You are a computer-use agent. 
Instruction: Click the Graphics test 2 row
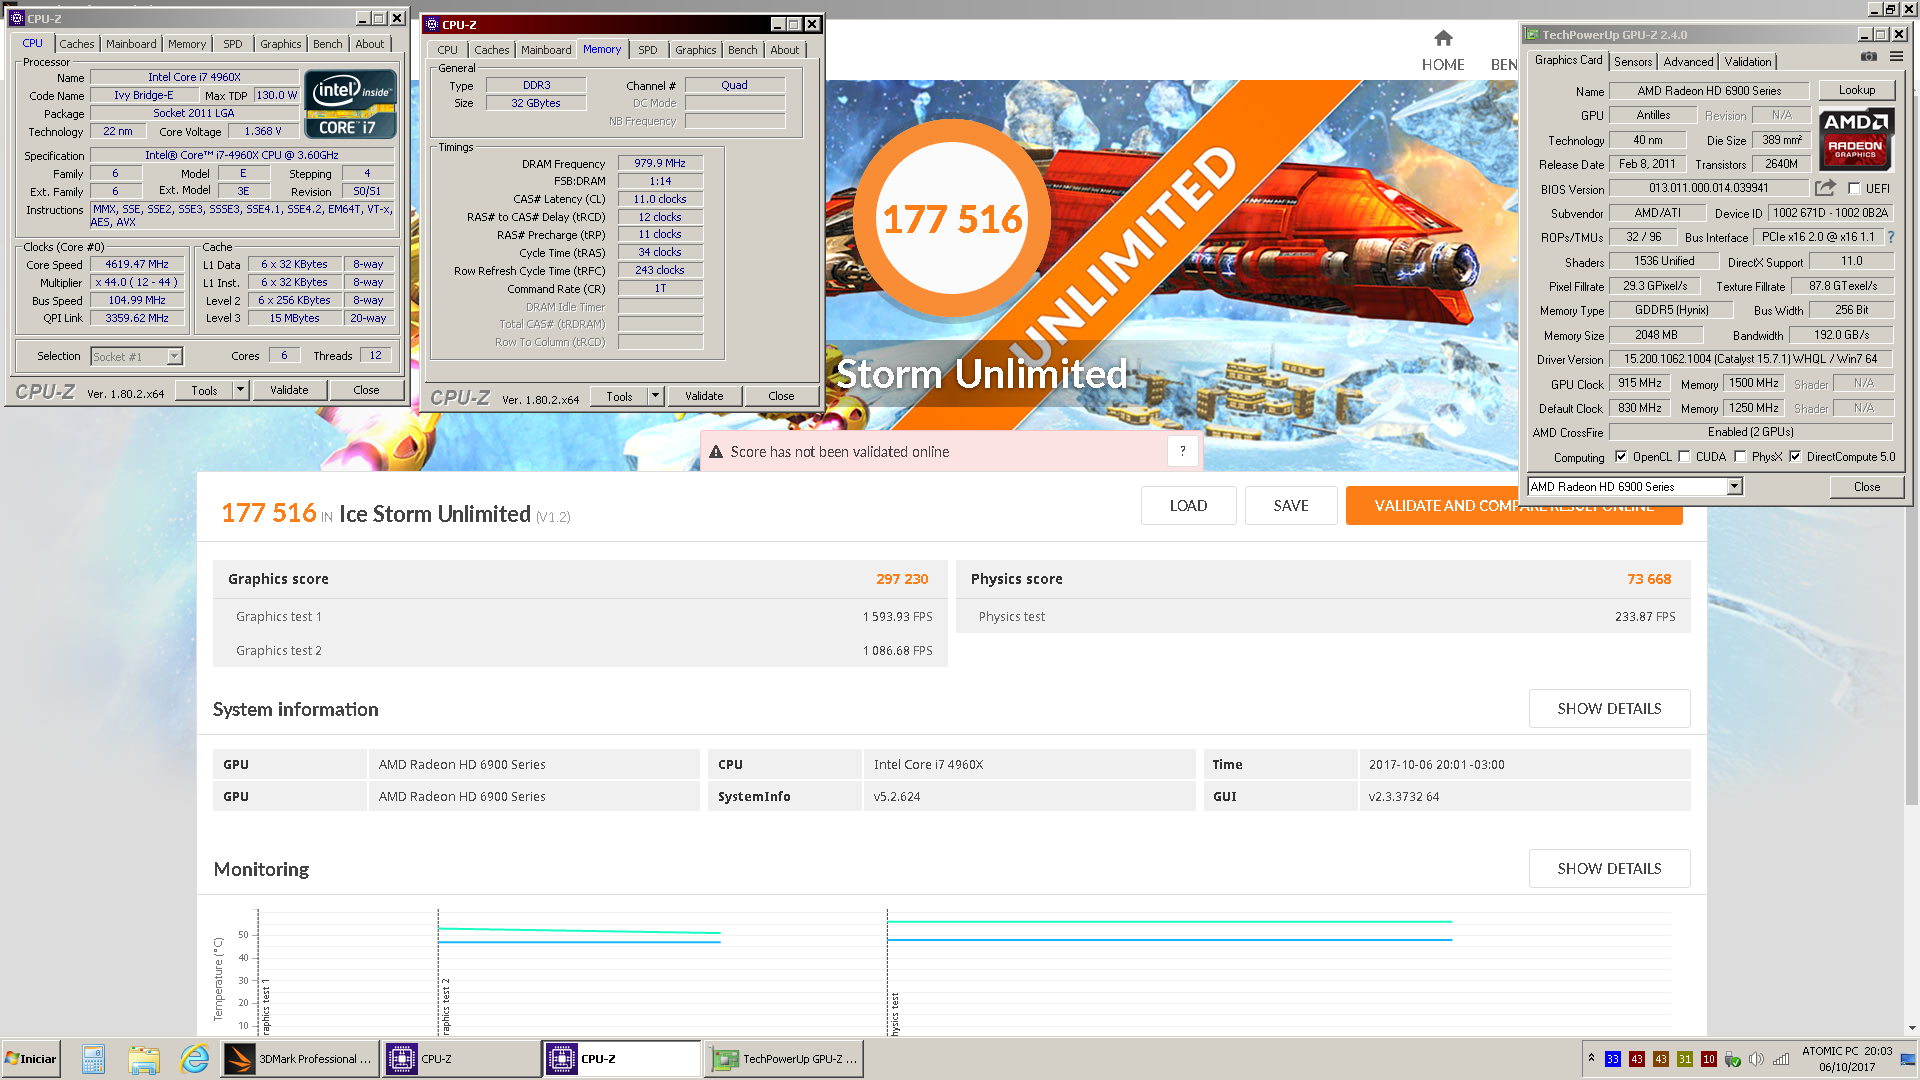[x=580, y=651]
